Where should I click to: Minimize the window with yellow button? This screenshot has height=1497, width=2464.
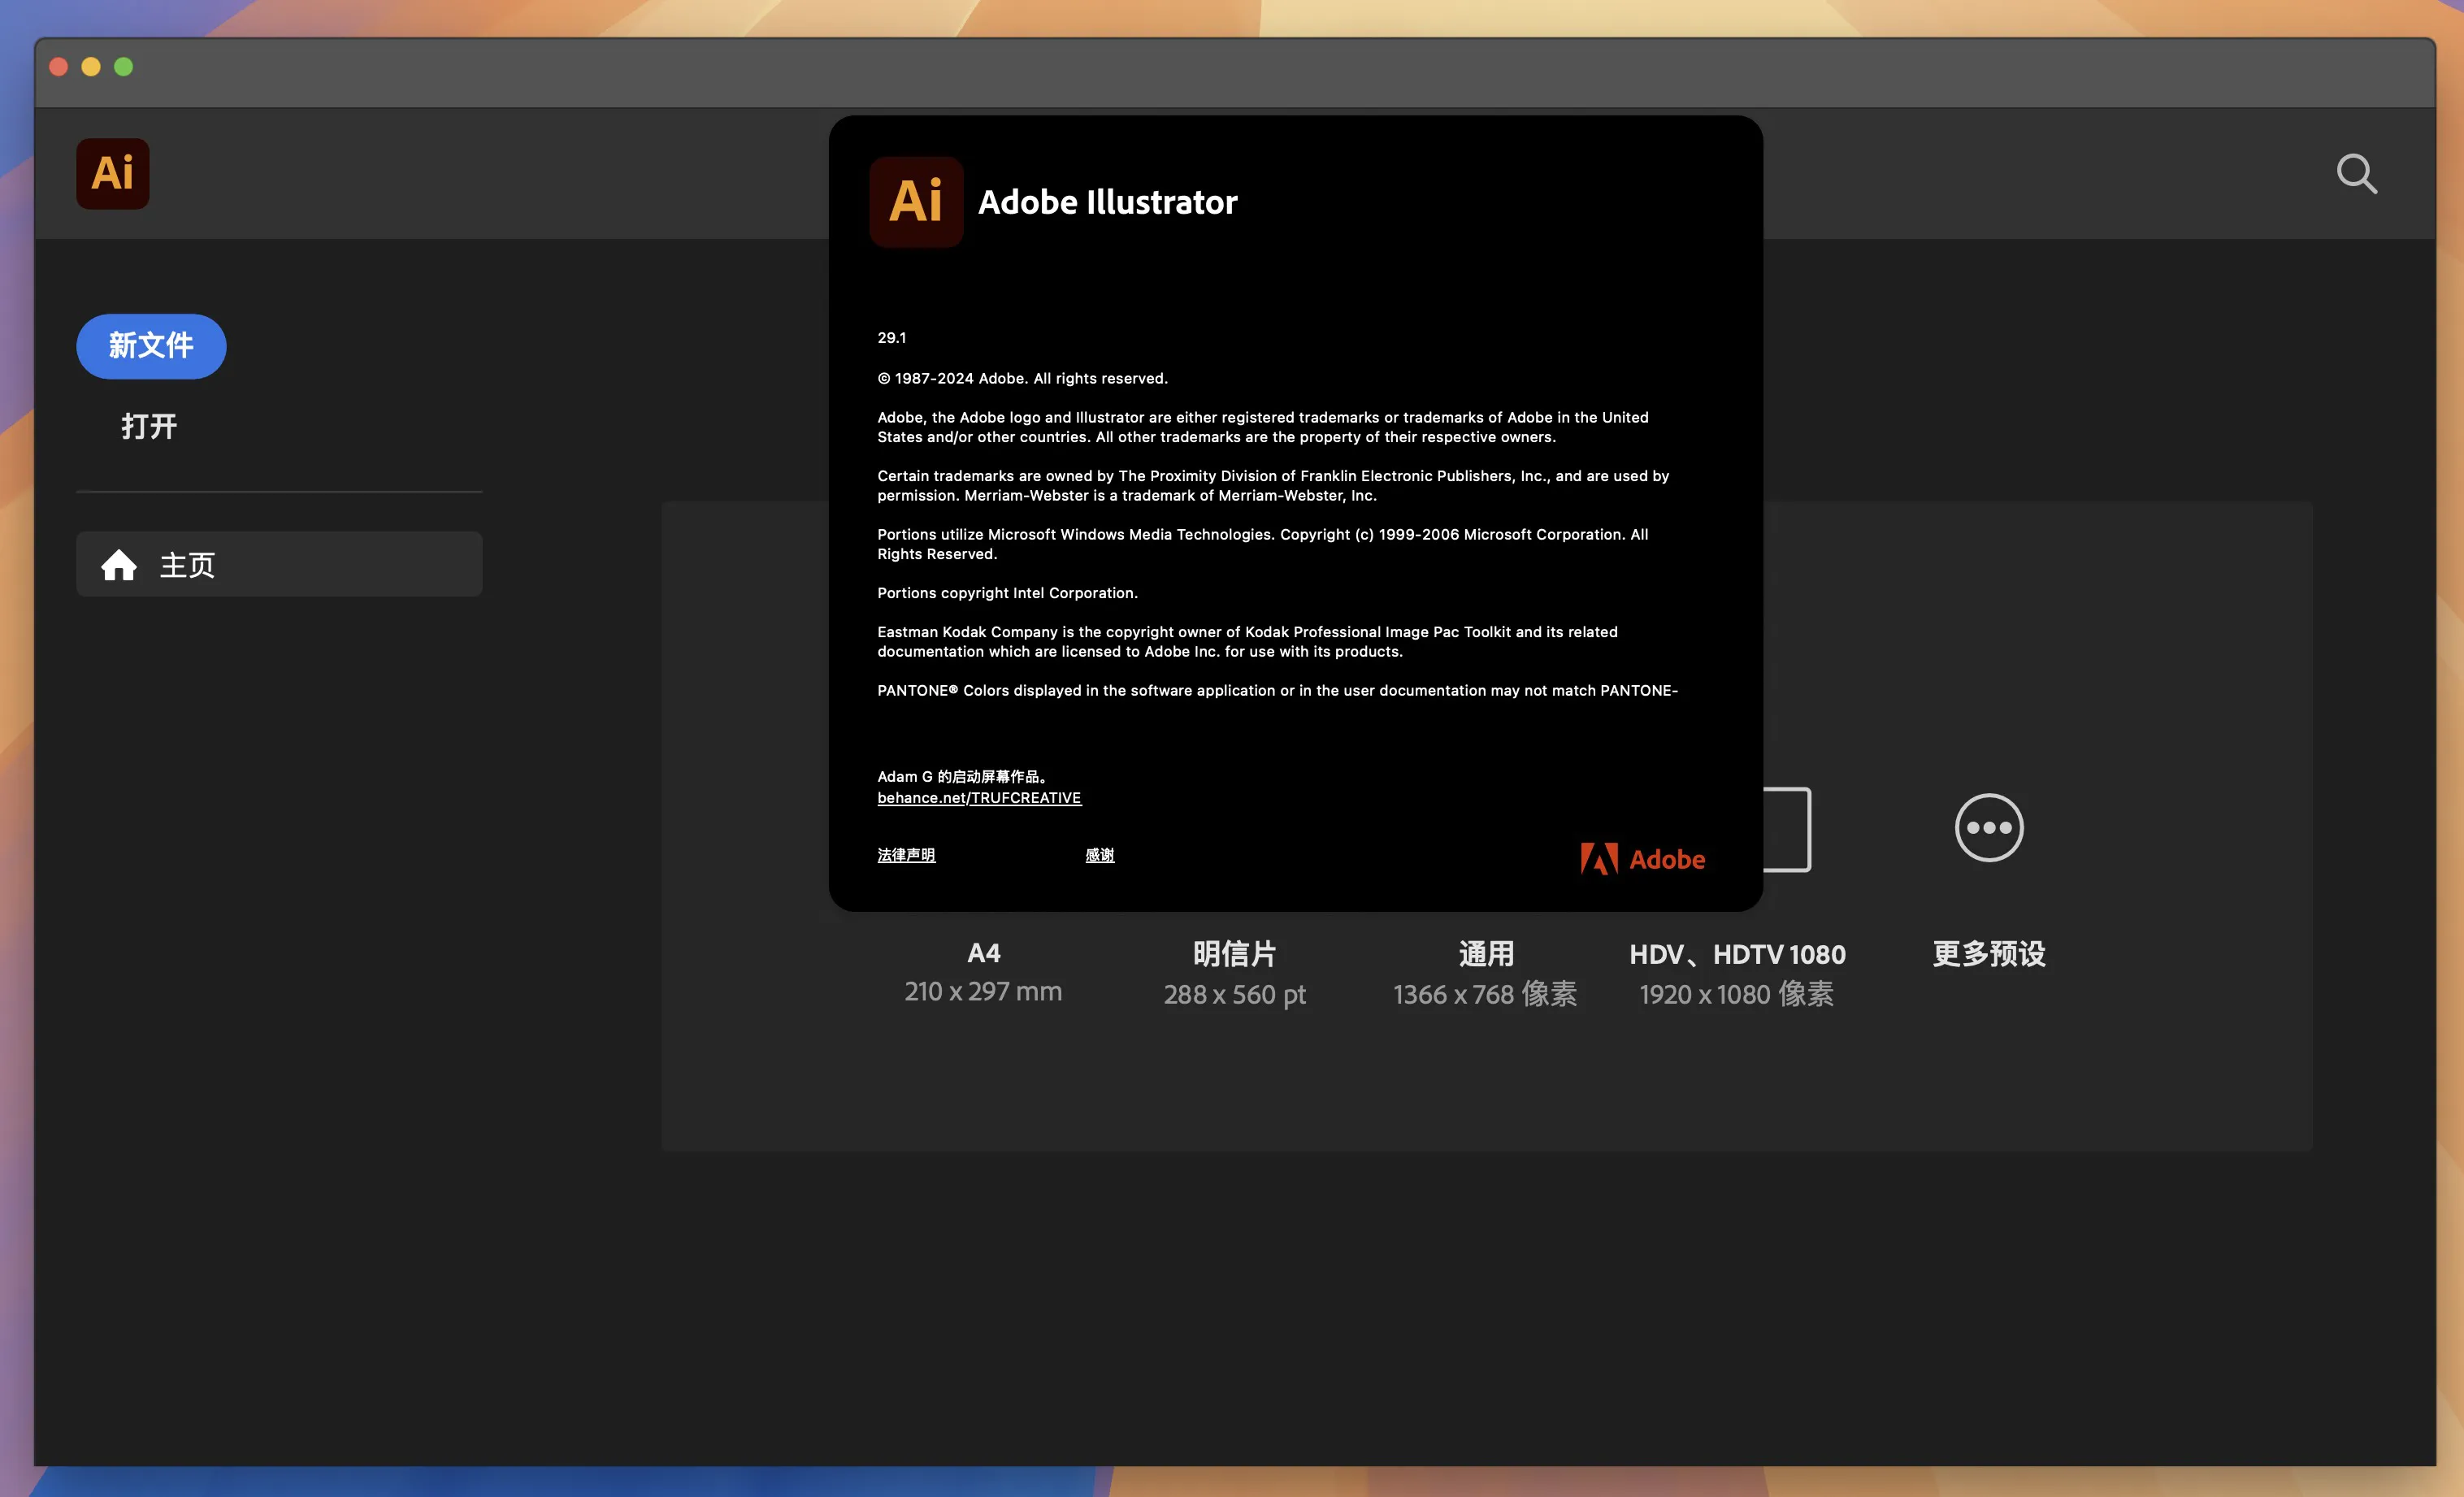(91, 66)
